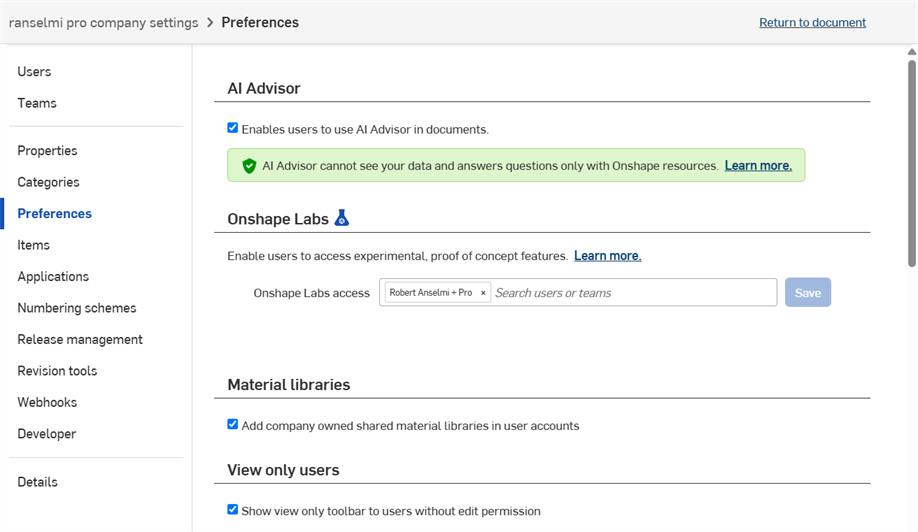
Task: Toggle the company material libraries checkbox
Action: (232, 424)
